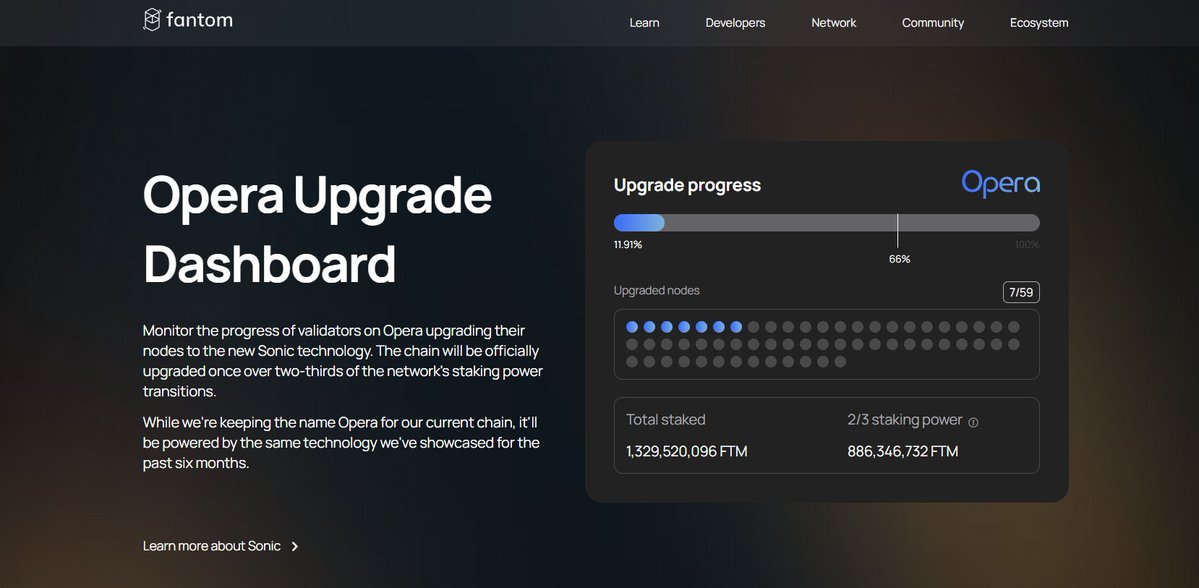Click the 1,329,520,096 FTM total staked value
This screenshot has width=1199, height=588.
pyautogui.click(x=686, y=451)
